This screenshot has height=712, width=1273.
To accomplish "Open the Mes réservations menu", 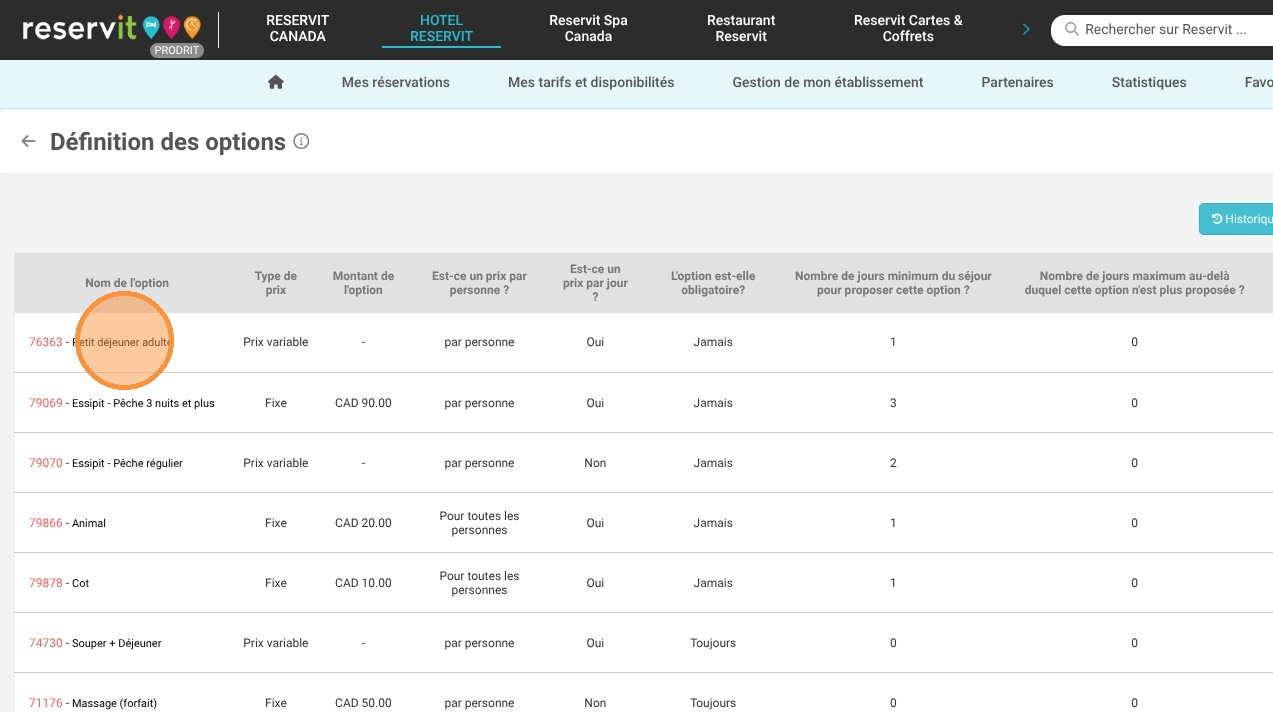I will [x=396, y=83].
